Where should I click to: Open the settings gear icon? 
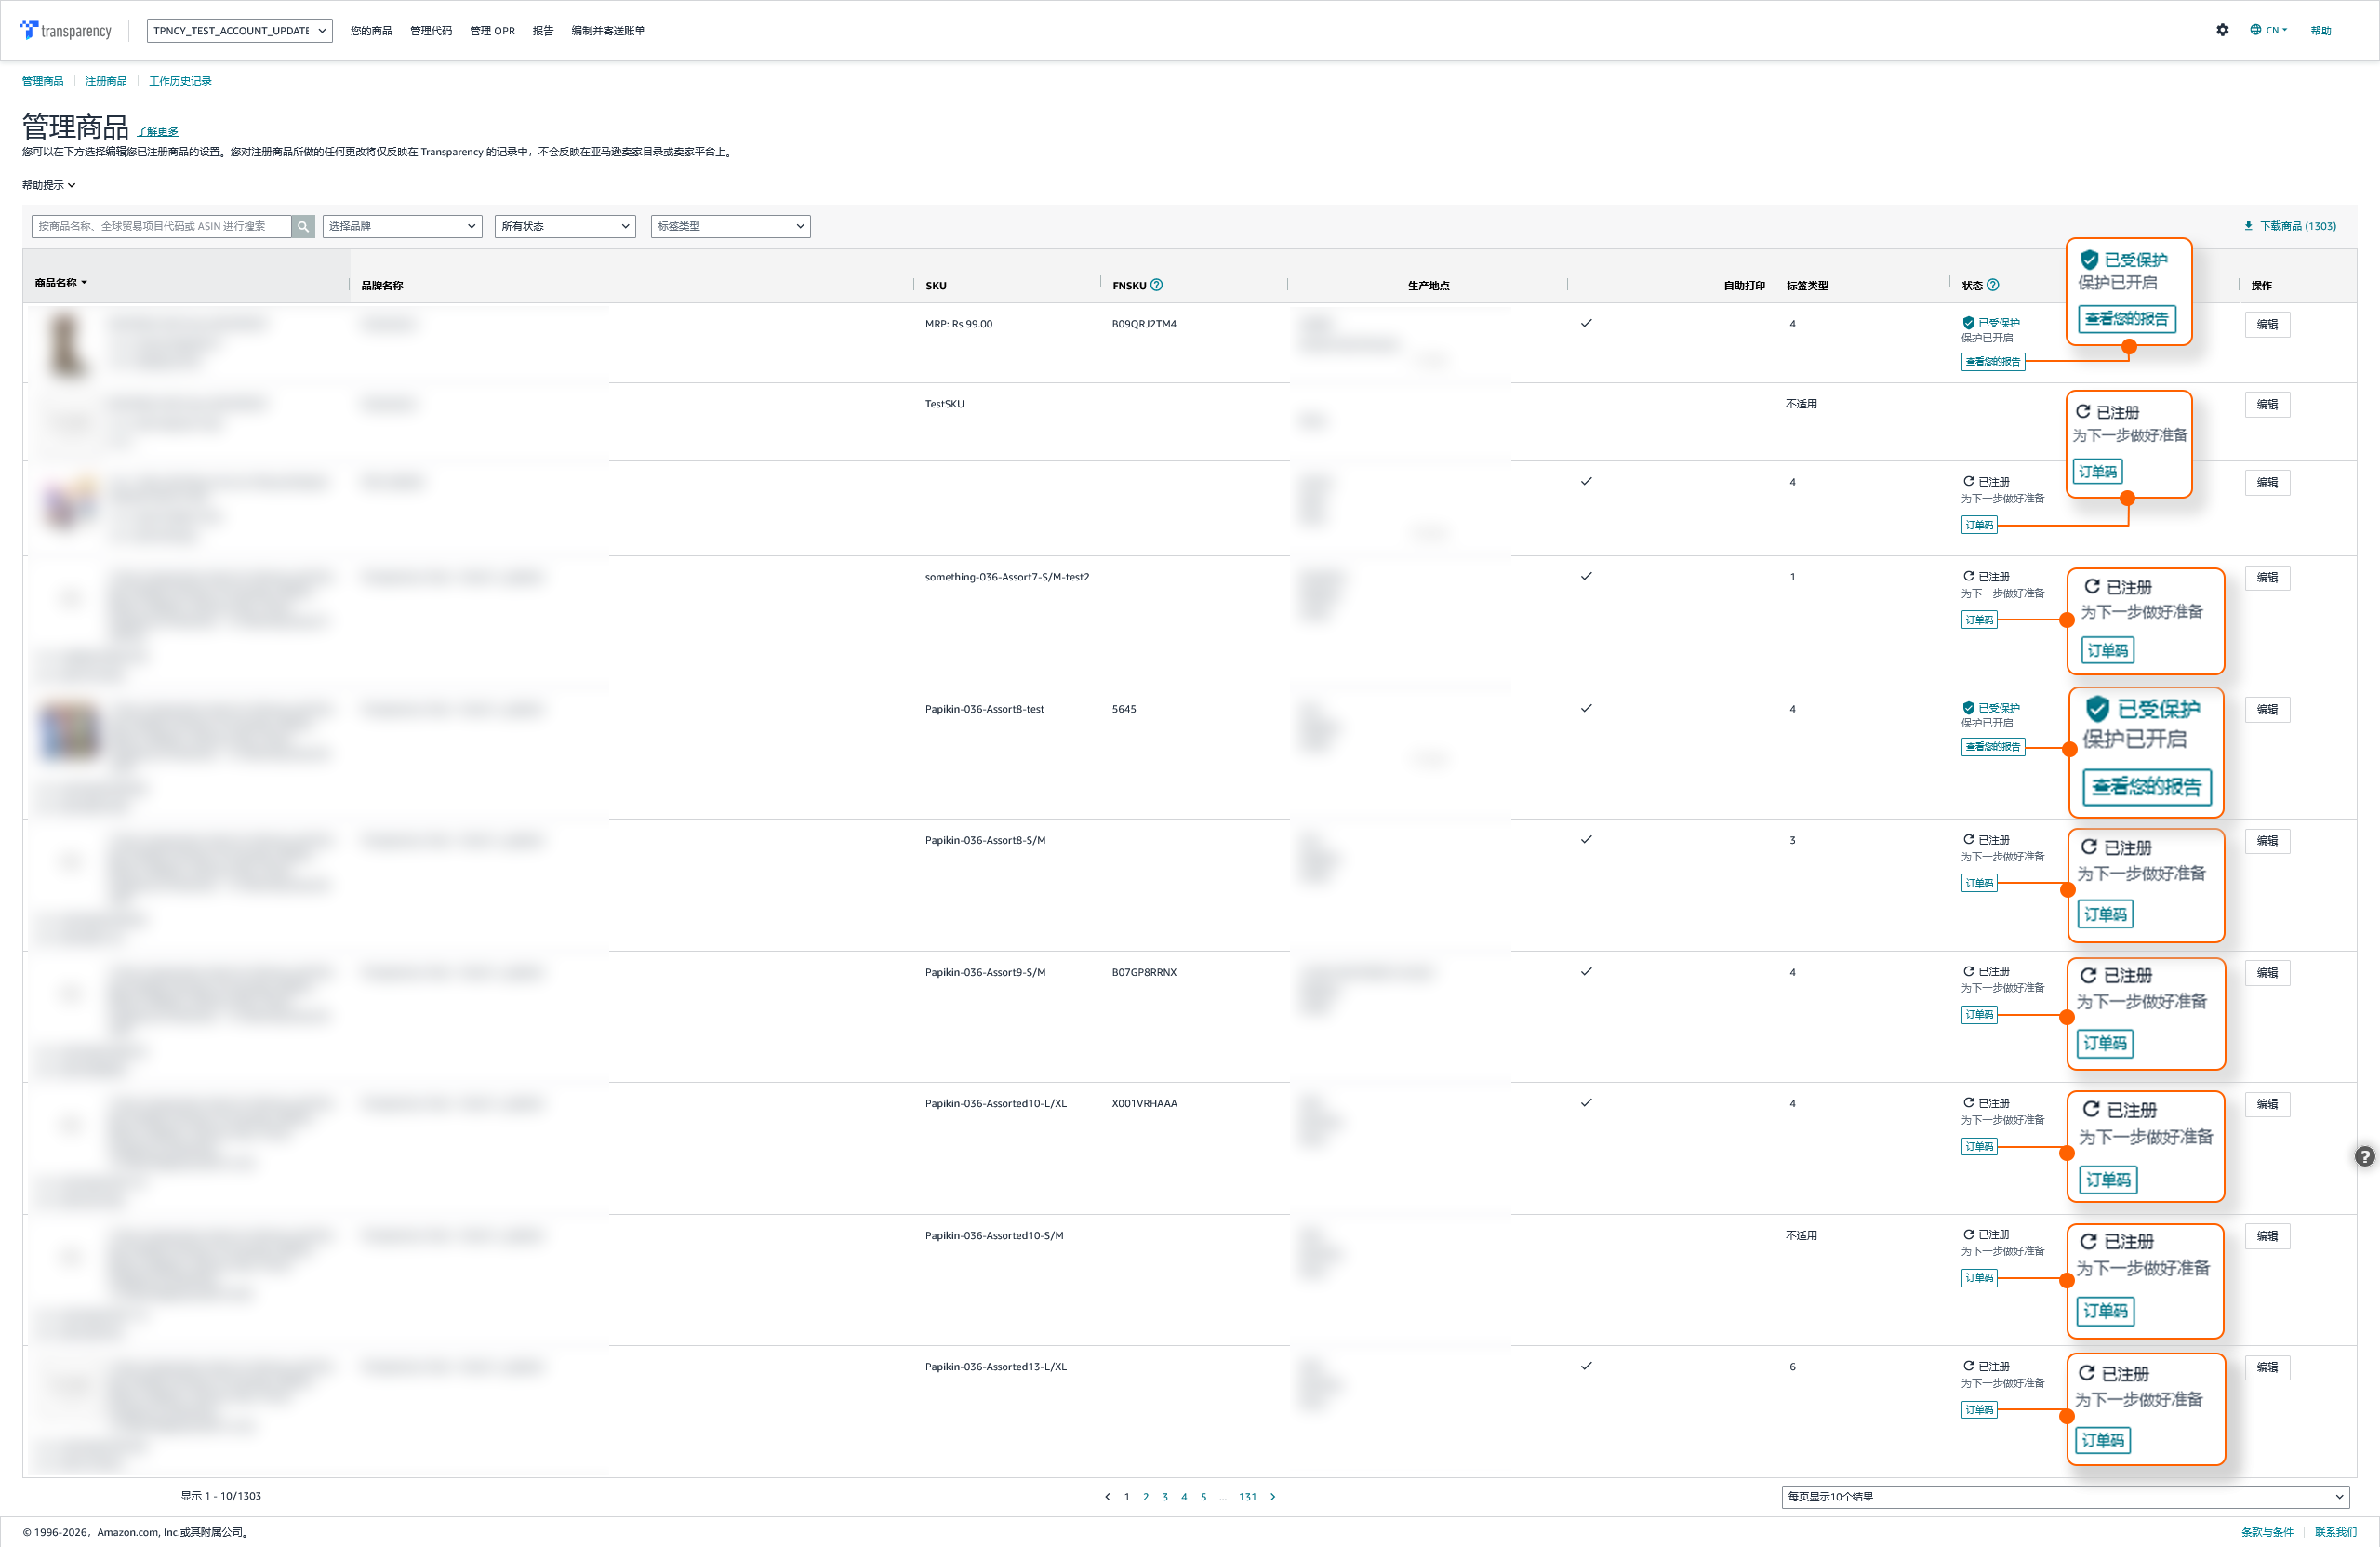pyautogui.click(x=2222, y=30)
